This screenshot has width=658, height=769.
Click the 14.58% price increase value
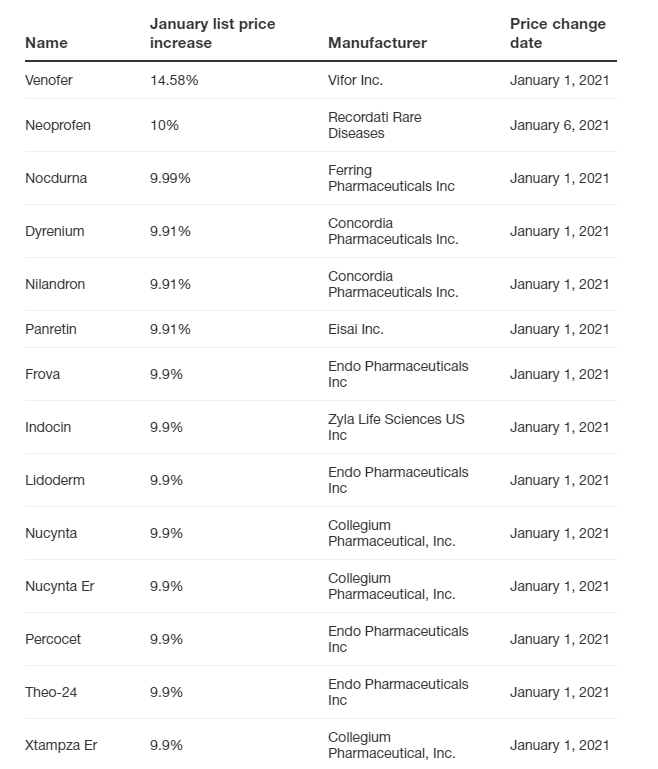point(174,80)
